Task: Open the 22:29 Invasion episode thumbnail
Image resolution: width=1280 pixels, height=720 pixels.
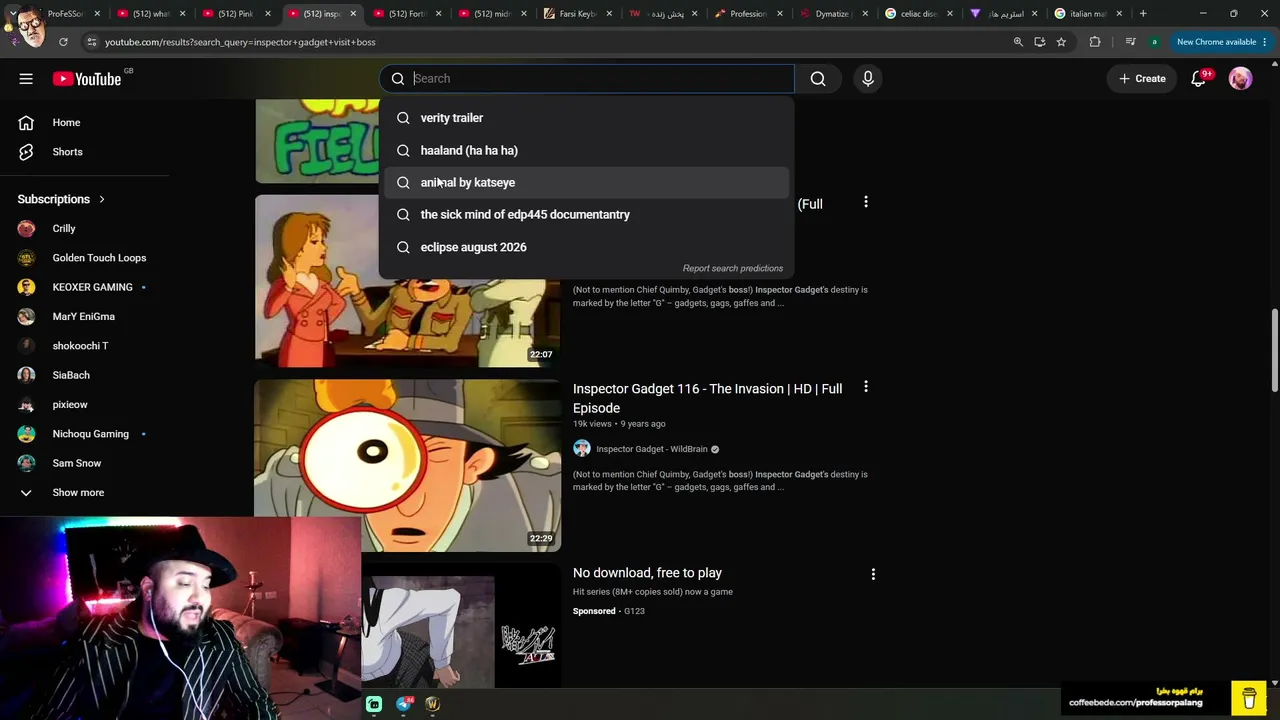Action: point(408,465)
